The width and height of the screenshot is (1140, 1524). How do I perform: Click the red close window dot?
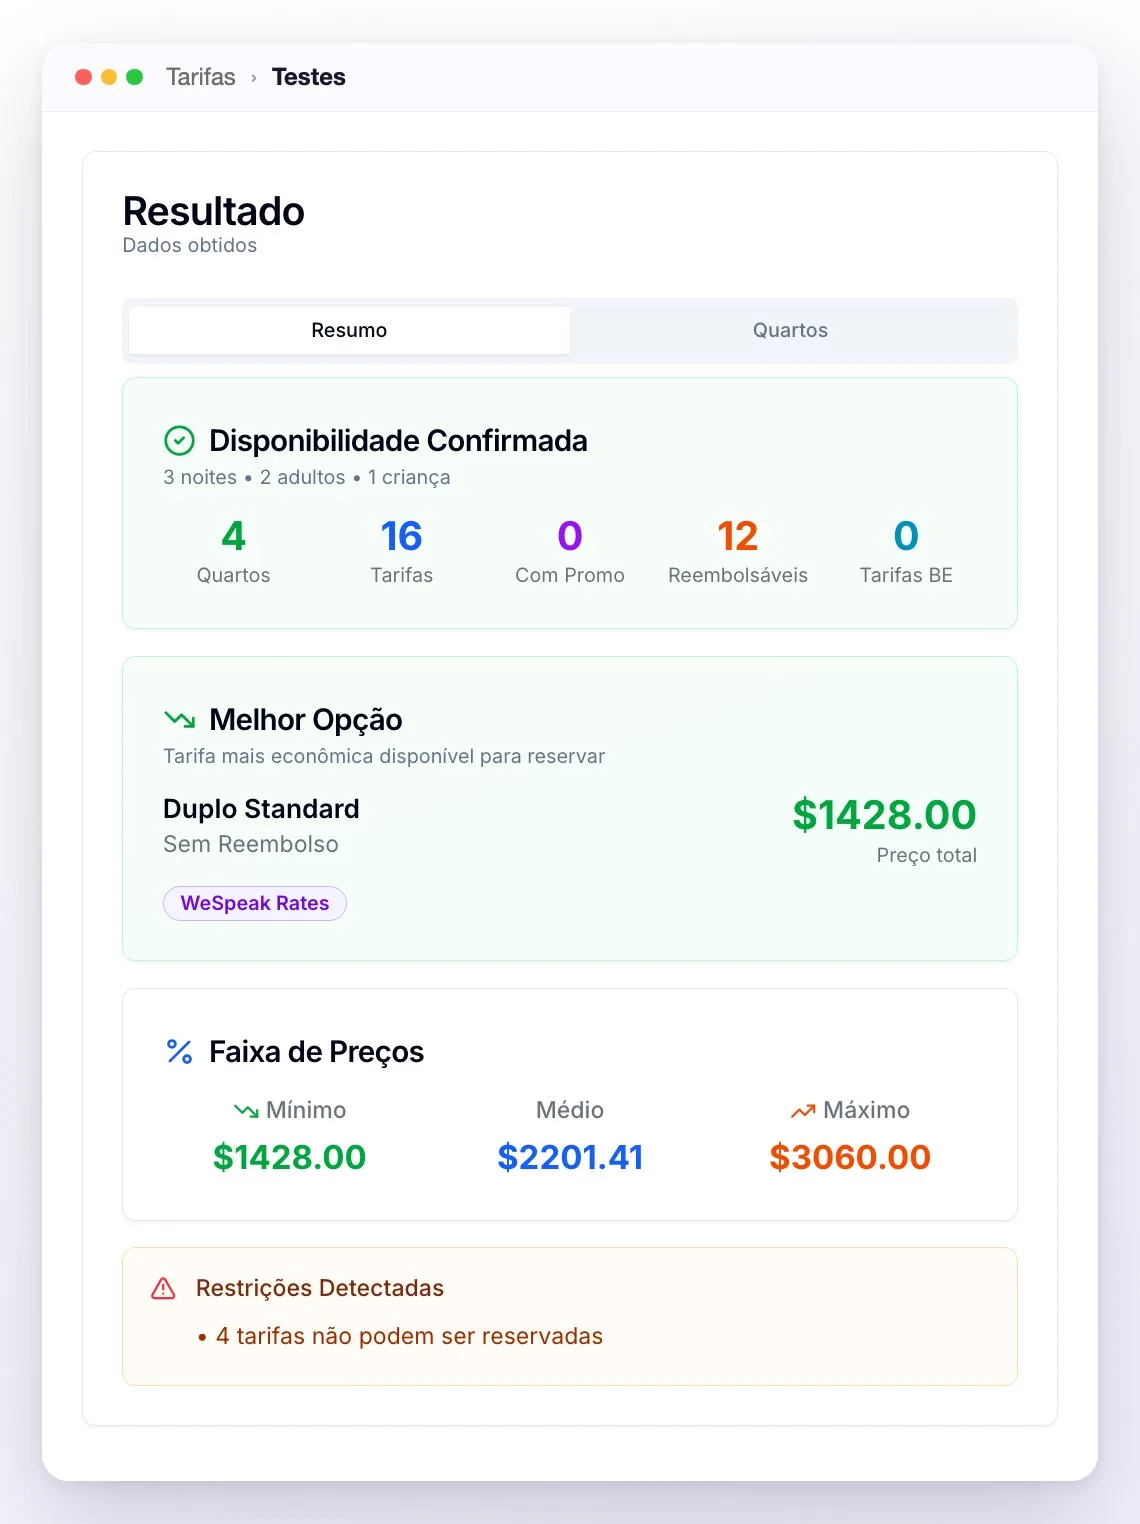pos(84,77)
